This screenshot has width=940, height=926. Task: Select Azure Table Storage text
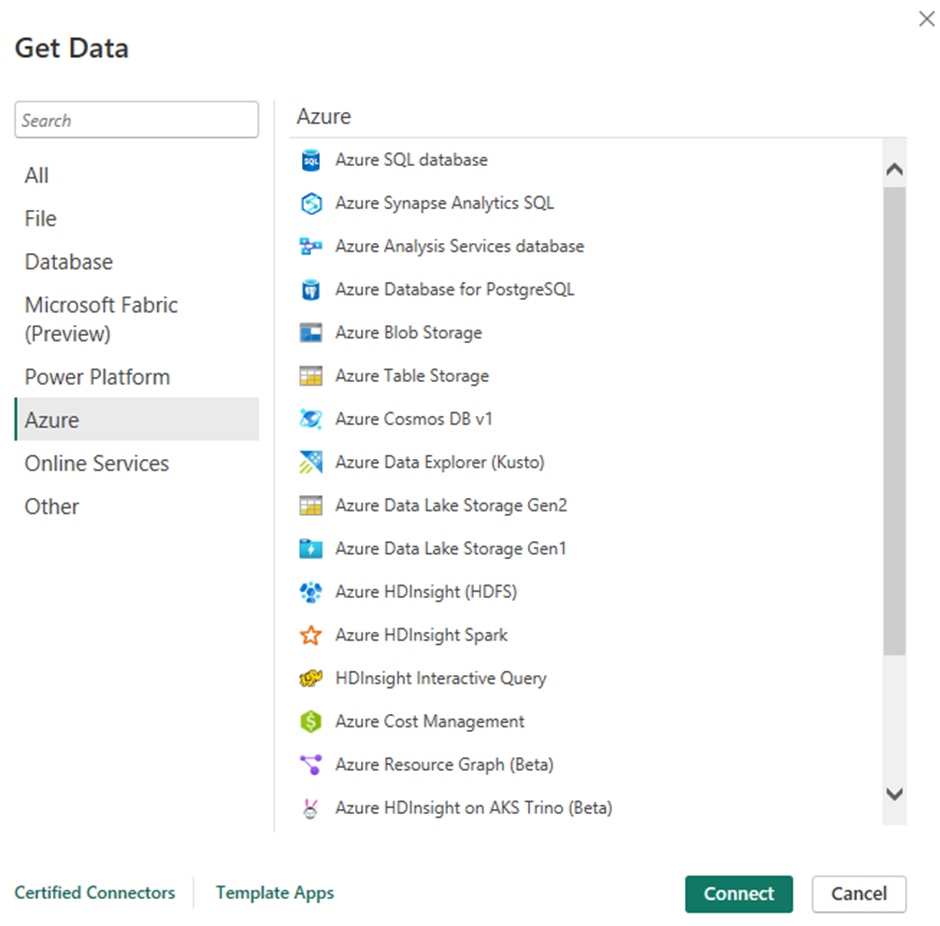pyautogui.click(x=412, y=376)
